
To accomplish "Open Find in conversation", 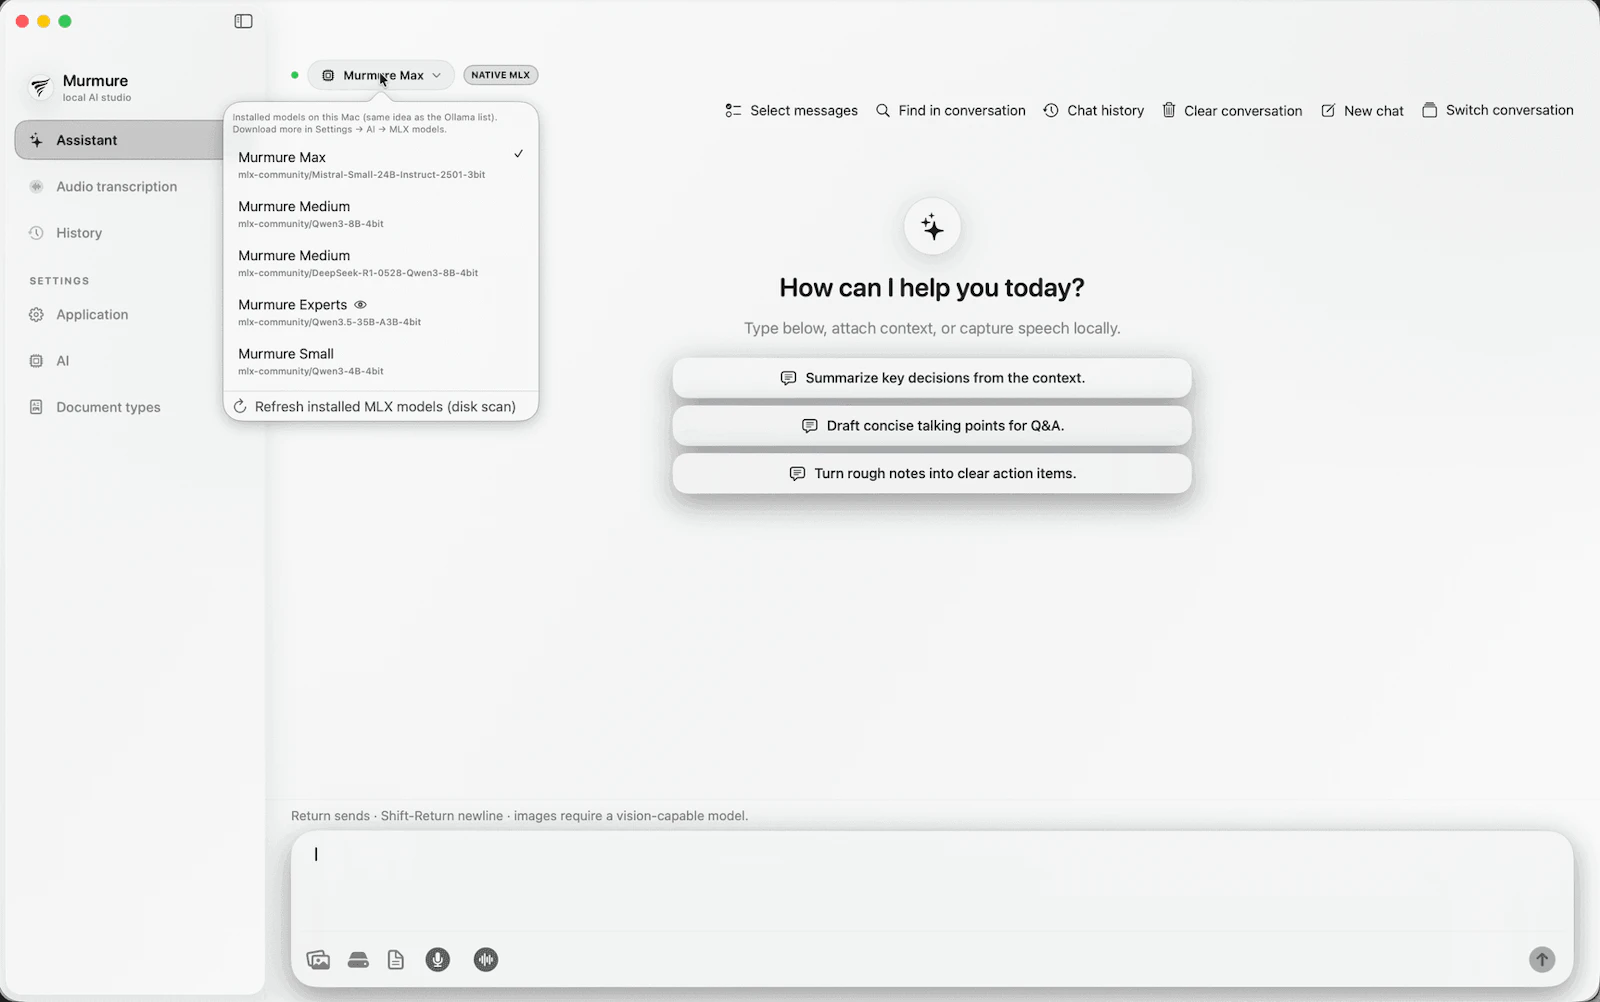I will coord(950,111).
